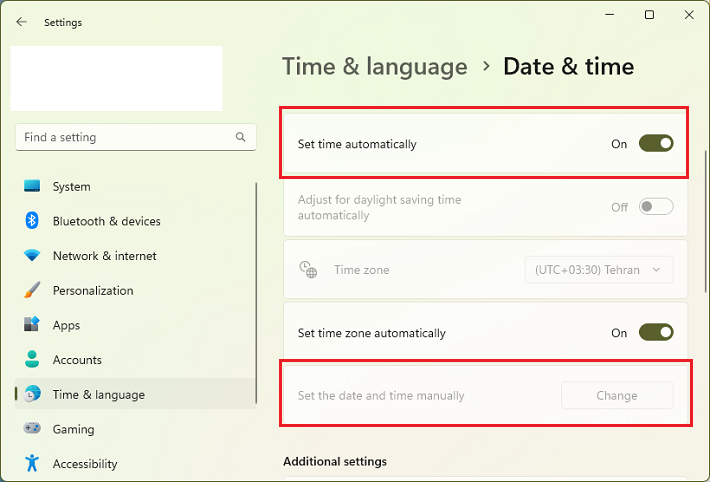Navigate to Accounts settings
Image resolution: width=710 pixels, height=482 pixels.
pyautogui.click(x=135, y=359)
